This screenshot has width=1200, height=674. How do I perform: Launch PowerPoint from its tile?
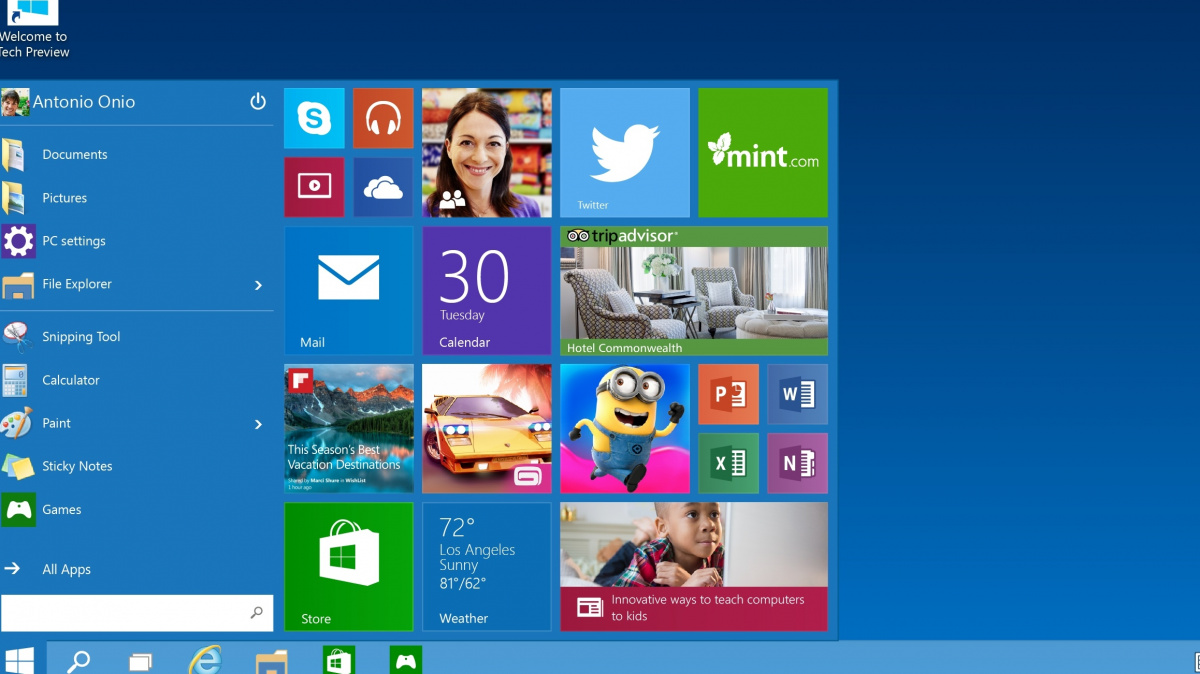(x=728, y=393)
